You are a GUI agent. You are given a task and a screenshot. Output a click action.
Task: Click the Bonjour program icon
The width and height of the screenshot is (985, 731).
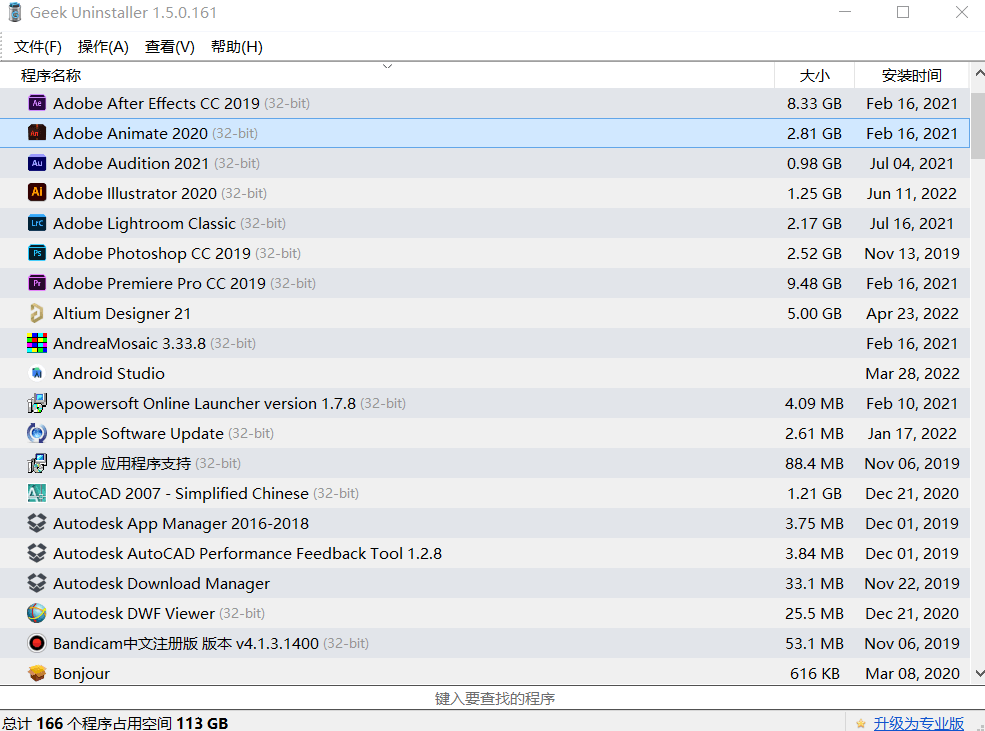coord(35,673)
